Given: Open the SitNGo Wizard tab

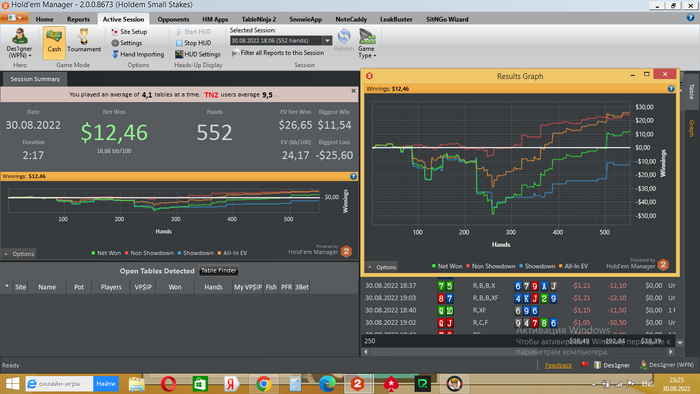Looking at the screenshot, I should (447, 19).
